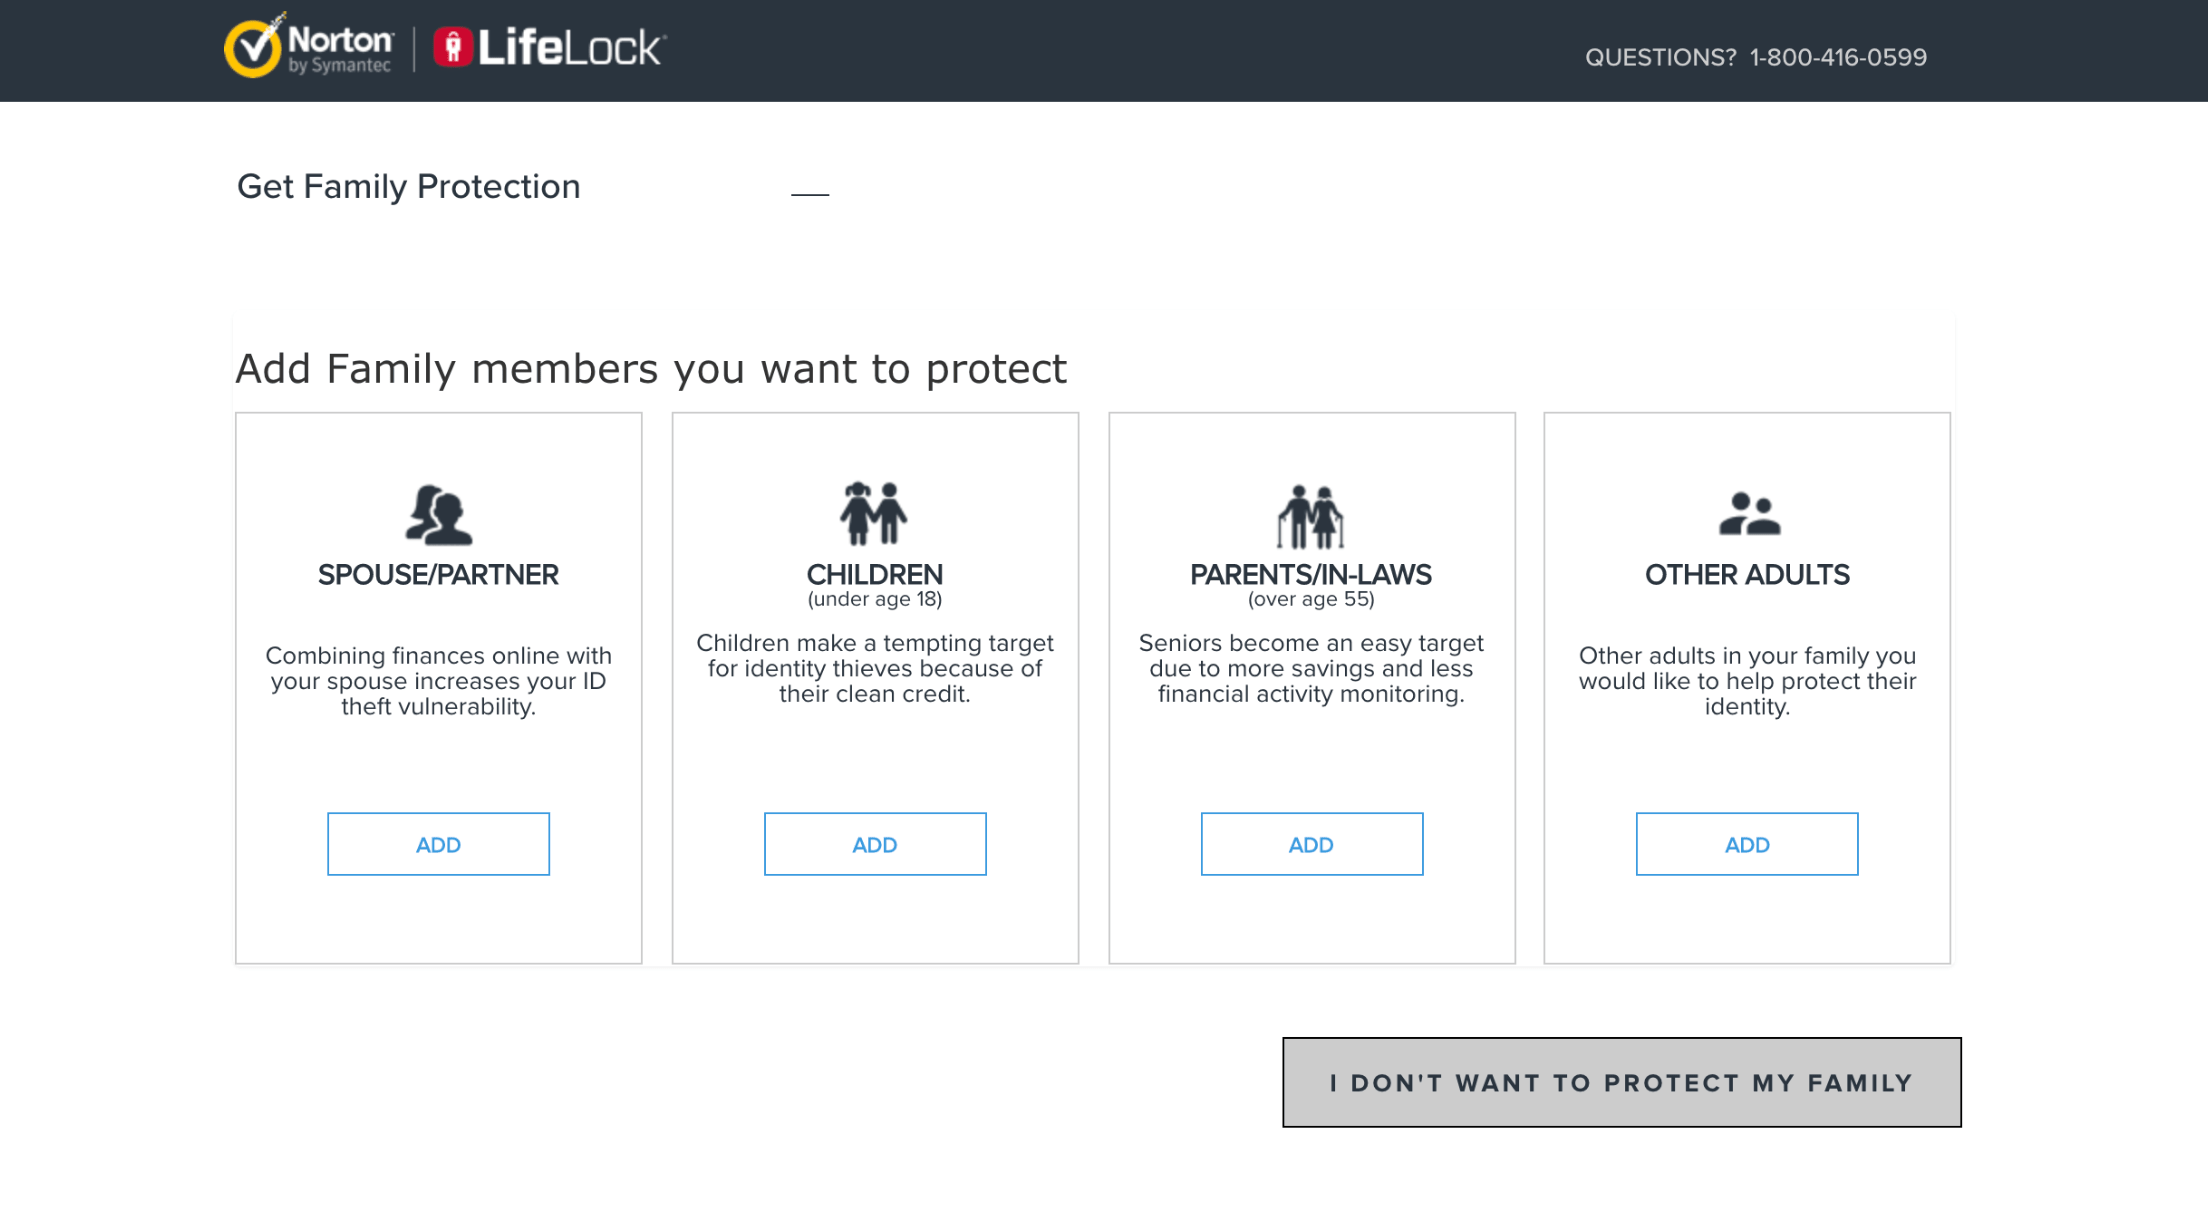Click the support phone number 1-800-416-0599
Image resolution: width=2208 pixels, height=1228 pixels.
(1838, 57)
